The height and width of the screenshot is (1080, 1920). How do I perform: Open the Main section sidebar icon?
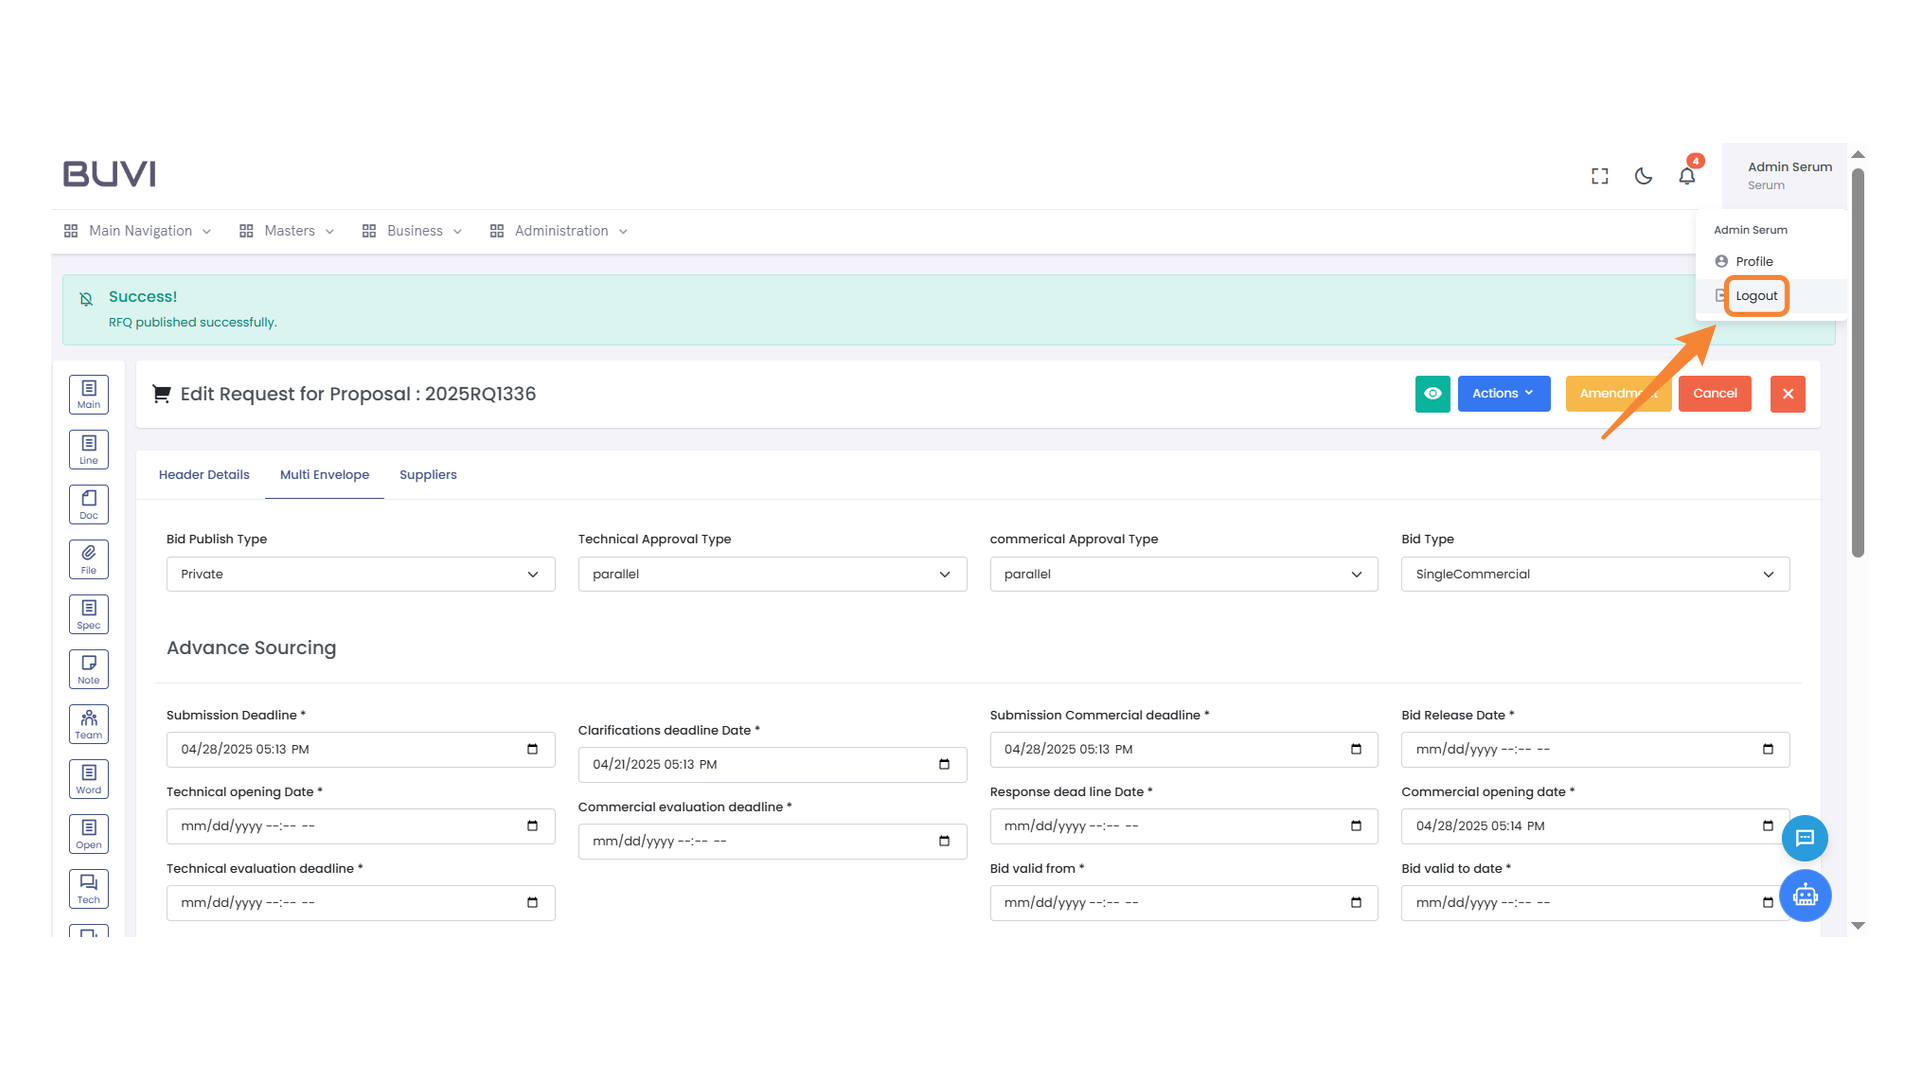point(88,394)
